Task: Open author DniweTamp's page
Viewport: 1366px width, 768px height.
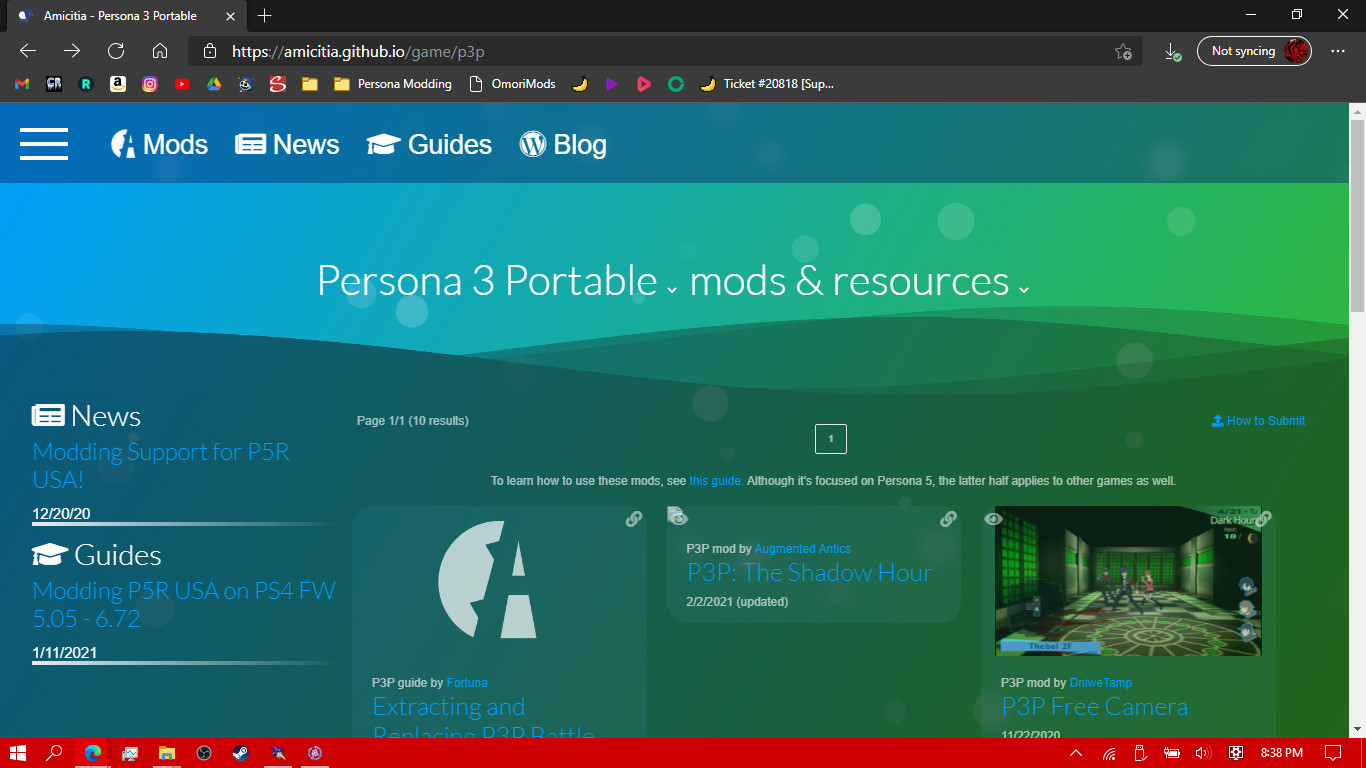Action: (x=1101, y=683)
